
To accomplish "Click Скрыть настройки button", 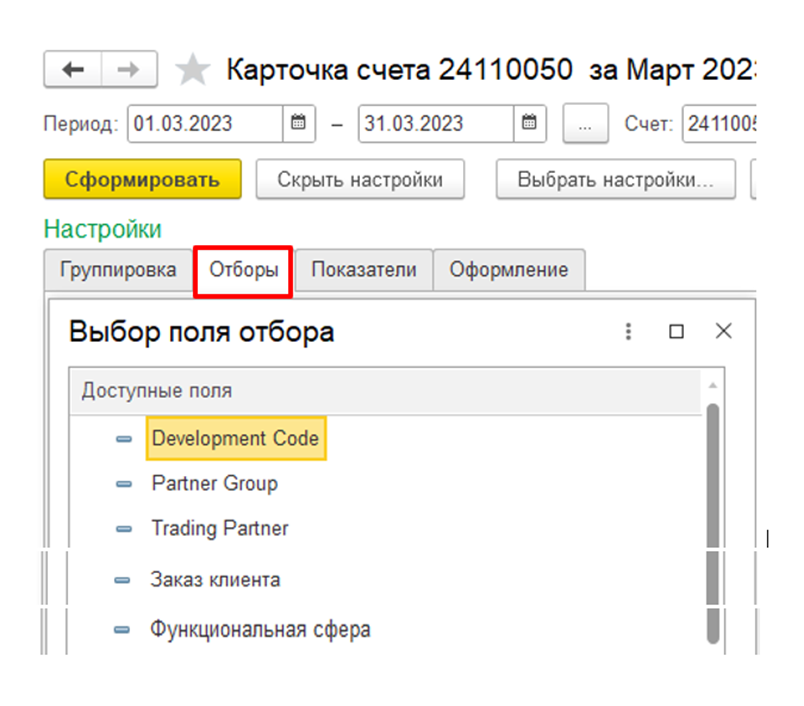I will point(360,180).
